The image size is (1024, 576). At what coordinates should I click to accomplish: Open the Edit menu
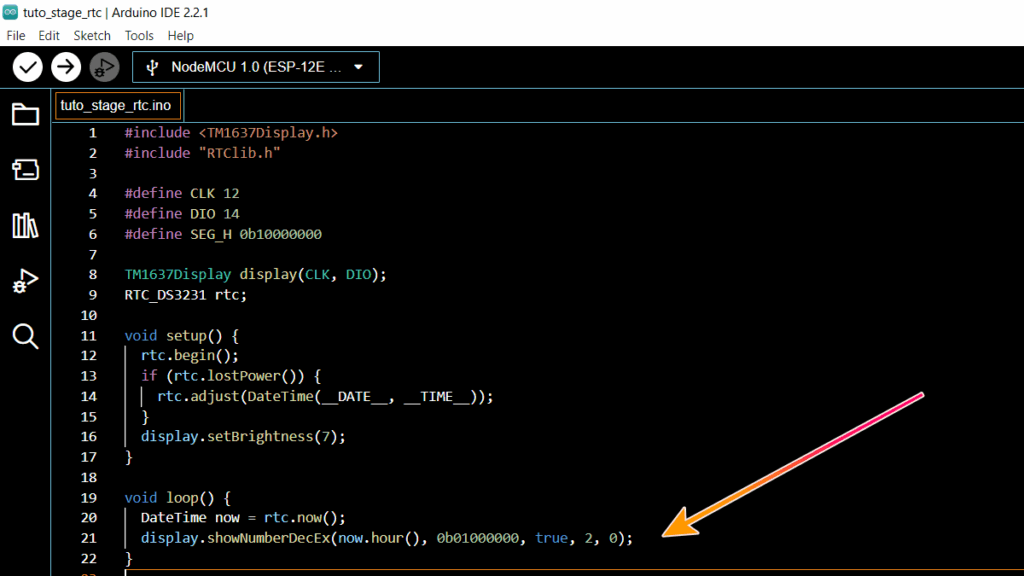[x=49, y=36]
